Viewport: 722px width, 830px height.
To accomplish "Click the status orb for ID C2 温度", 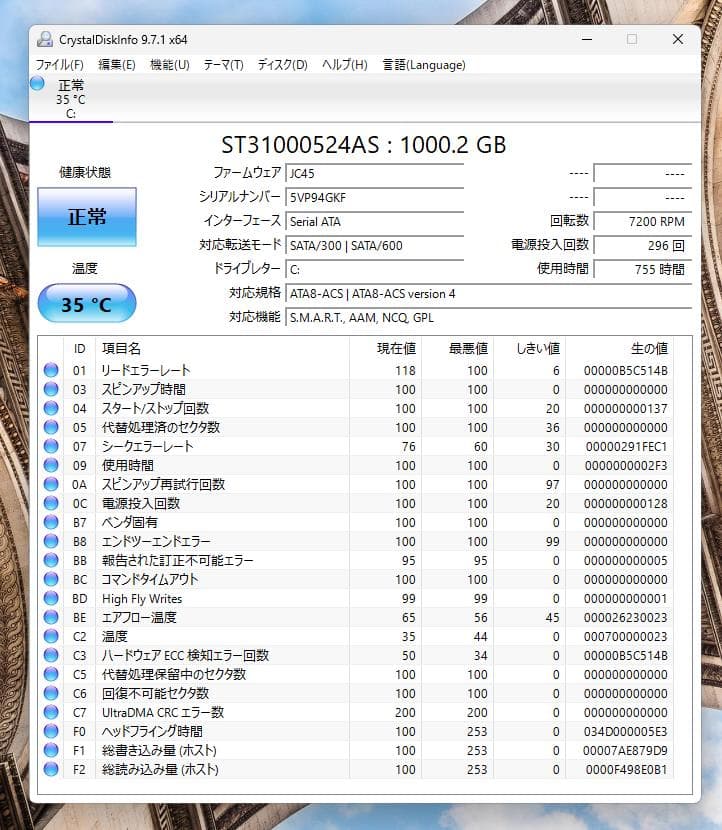I will coord(51,636).
